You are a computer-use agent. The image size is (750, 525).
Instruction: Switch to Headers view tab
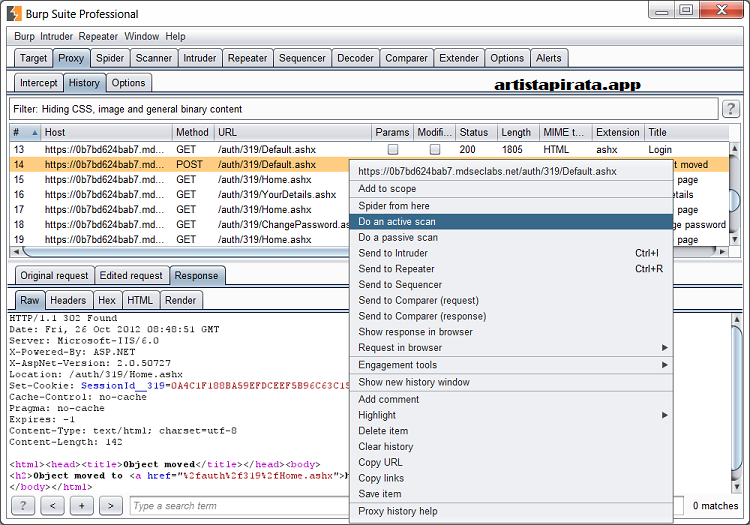68,301
